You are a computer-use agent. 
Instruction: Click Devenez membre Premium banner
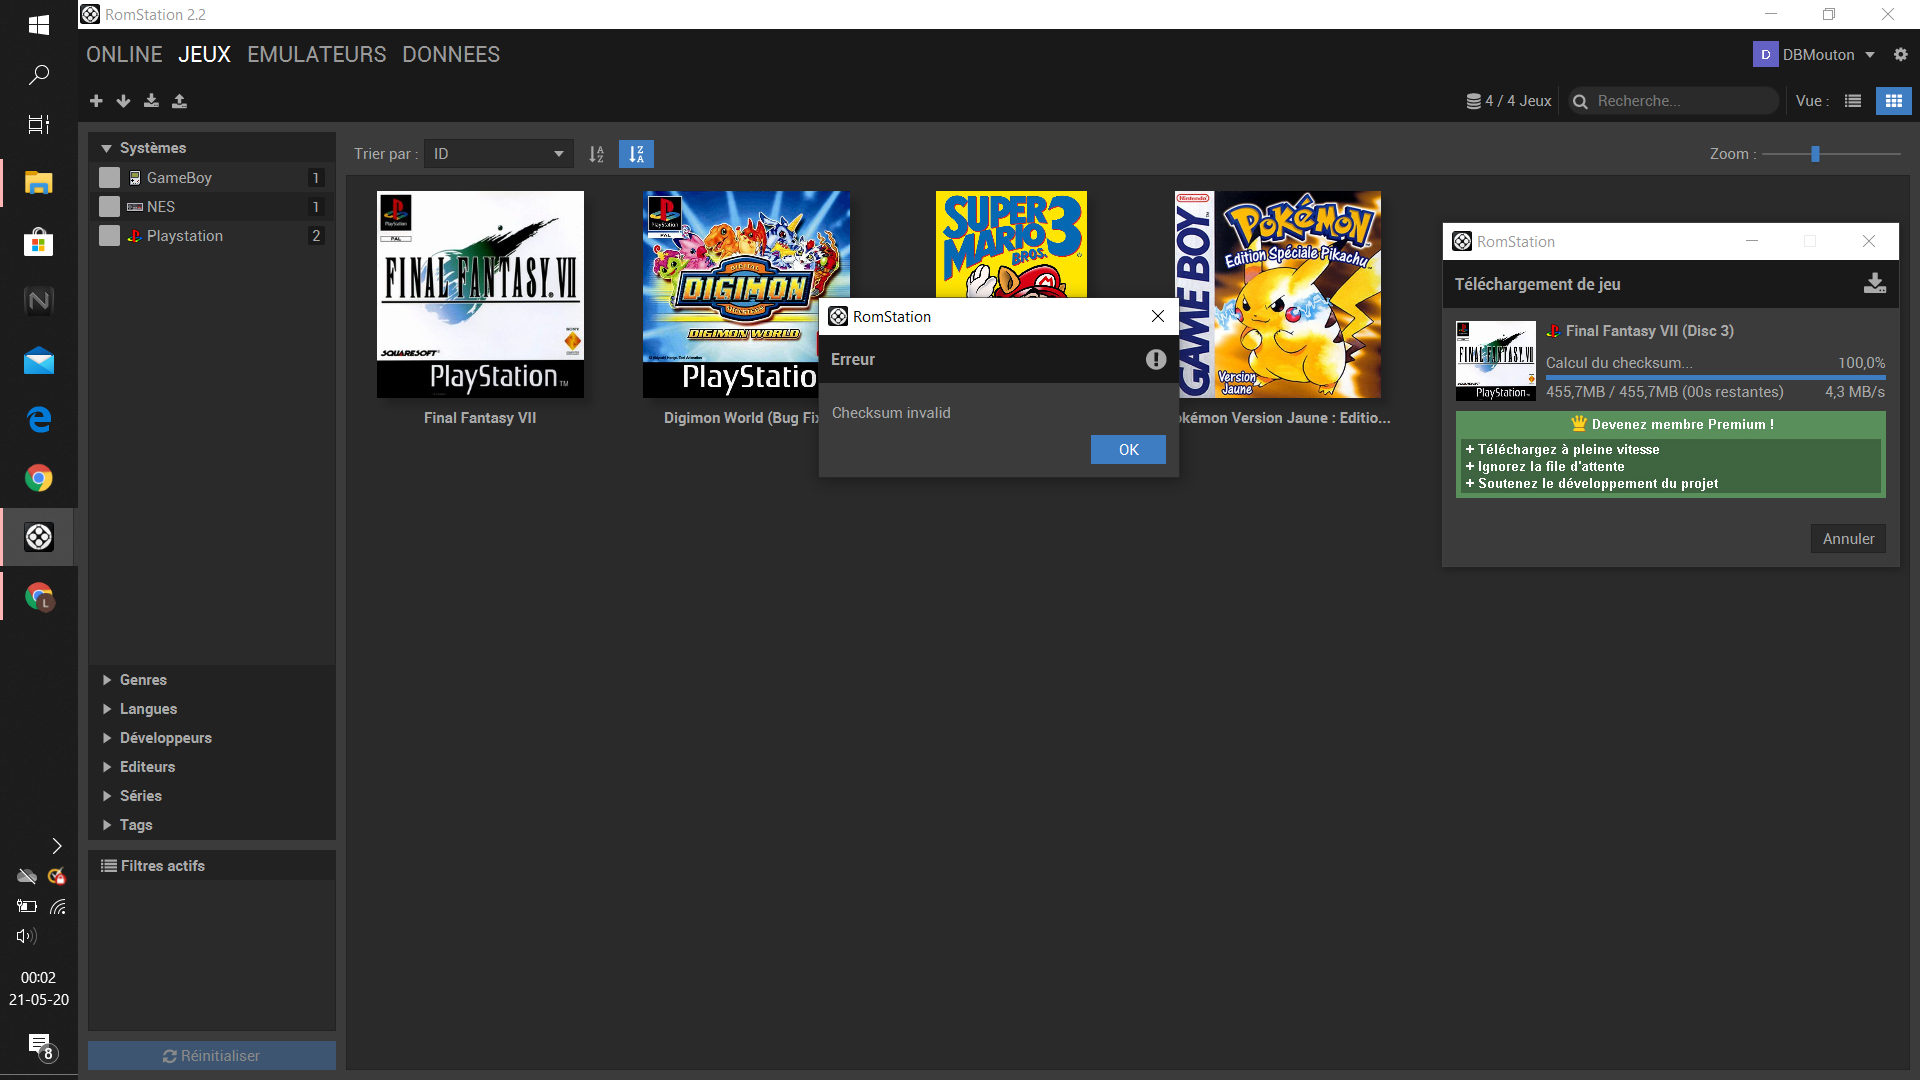1671,455
